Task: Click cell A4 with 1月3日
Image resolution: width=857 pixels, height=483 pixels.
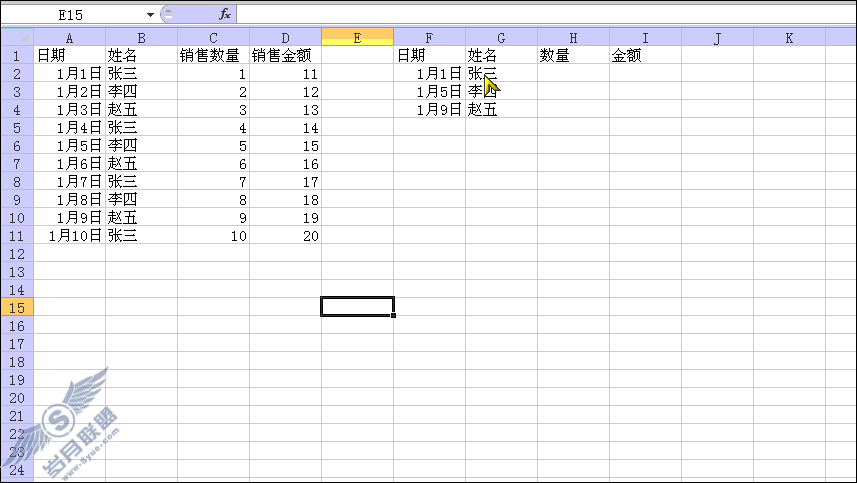Action: click(69, 109)
